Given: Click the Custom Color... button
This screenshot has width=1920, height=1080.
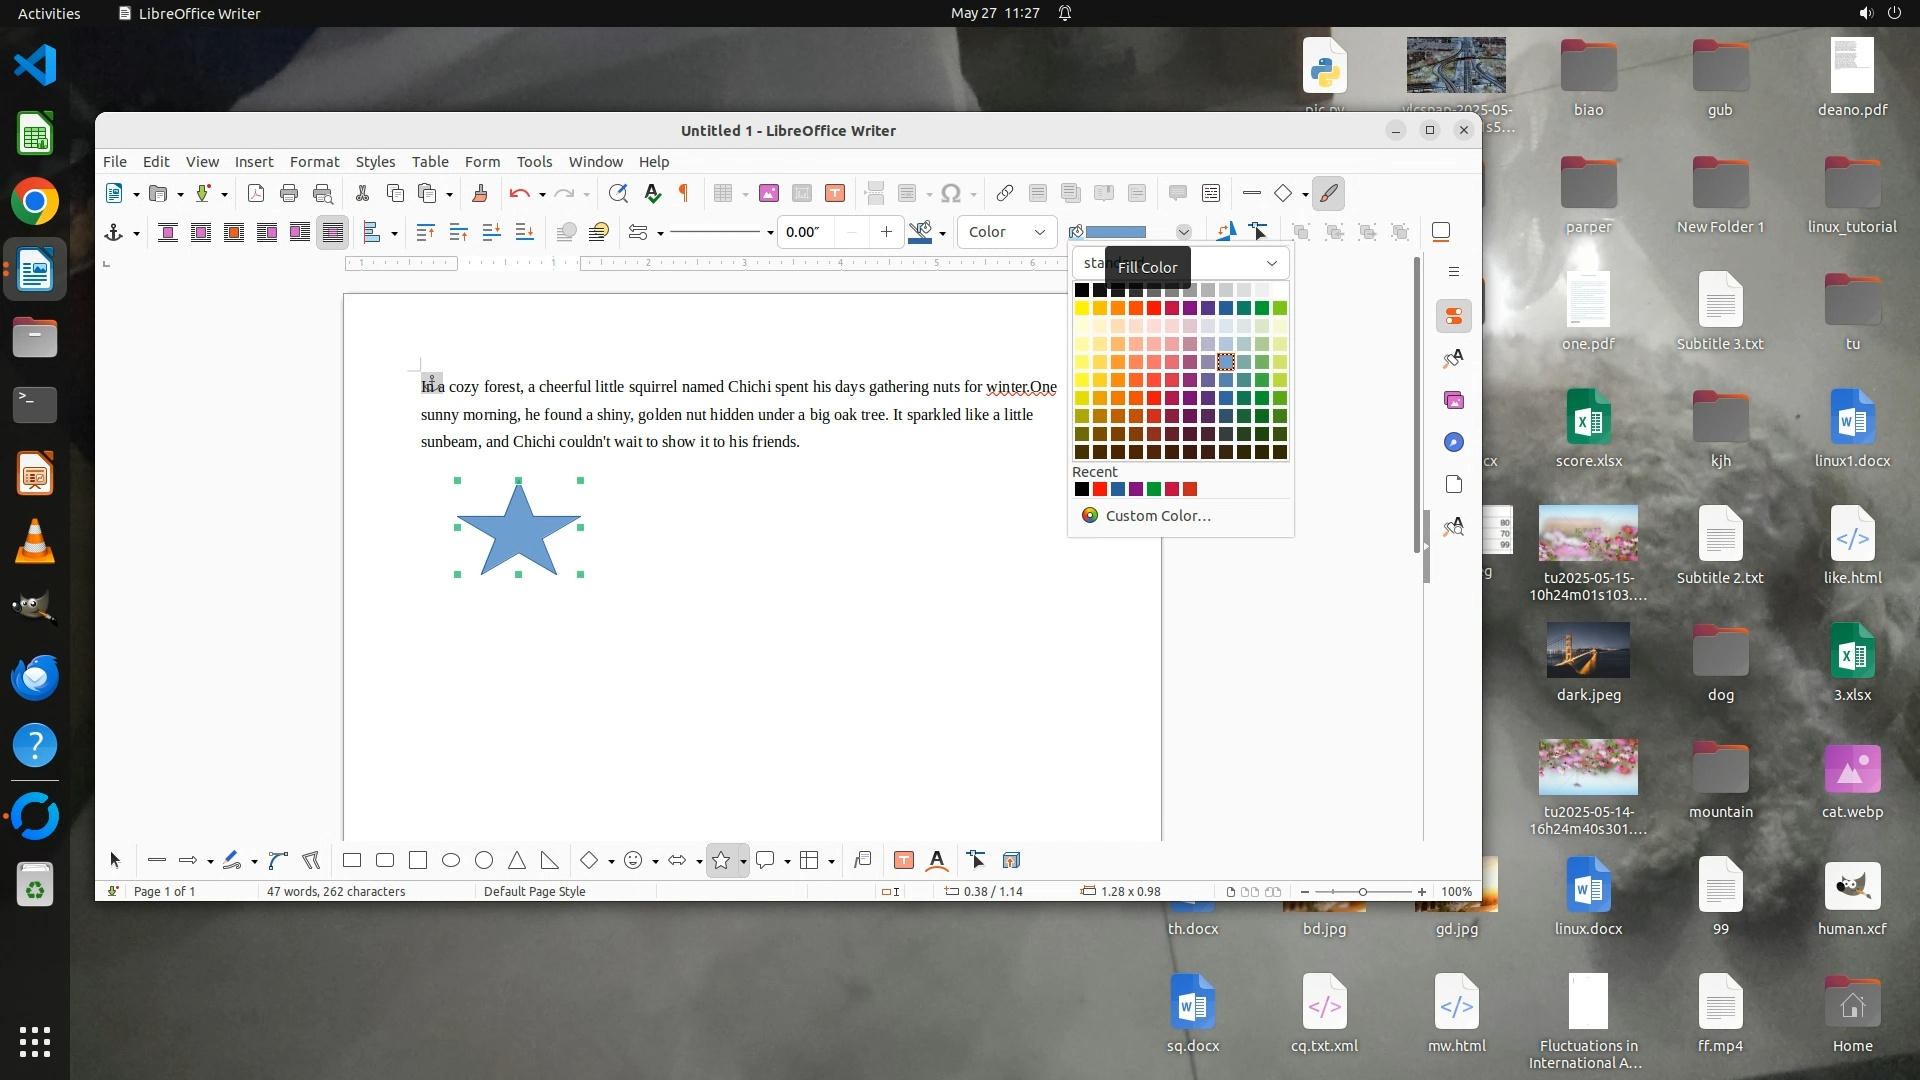Looking at the screenshot, I should coord(1158,515).
